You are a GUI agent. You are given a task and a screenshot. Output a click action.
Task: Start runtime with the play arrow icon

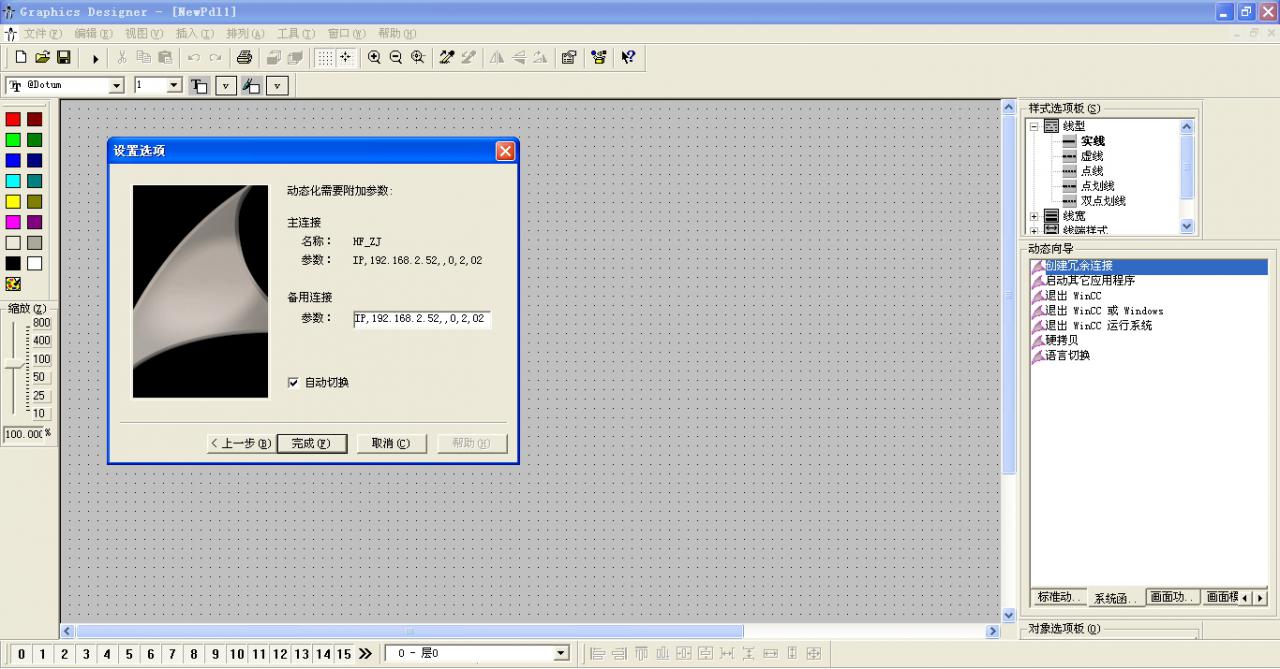96,58
